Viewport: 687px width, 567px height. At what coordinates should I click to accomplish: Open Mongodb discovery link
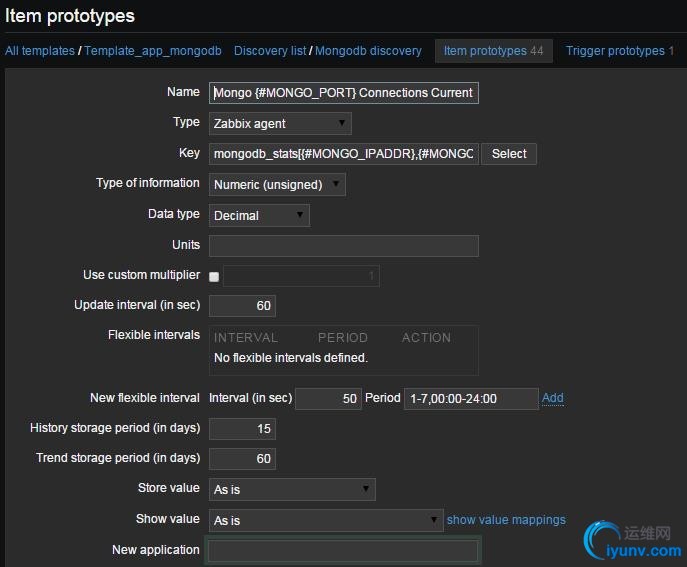(368, 51)
